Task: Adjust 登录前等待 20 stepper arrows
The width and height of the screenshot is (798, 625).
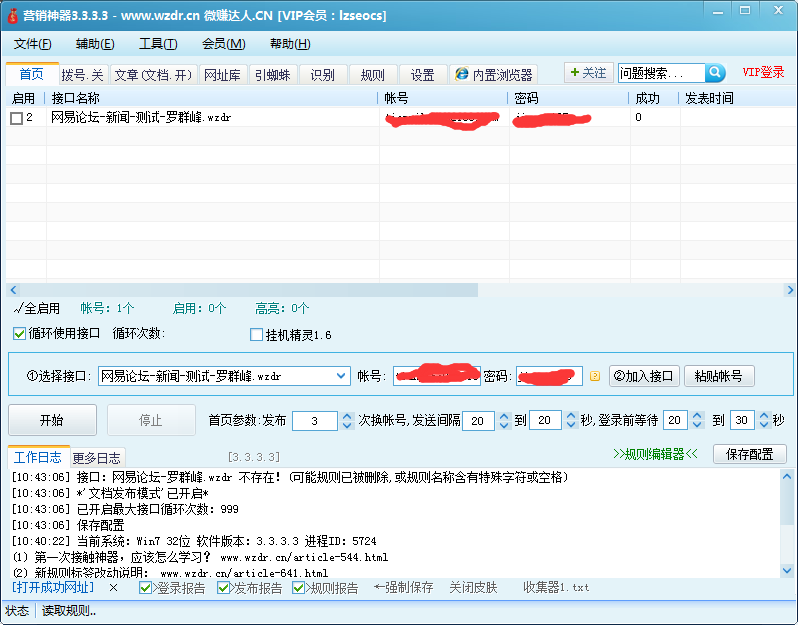Action: pyautogui.click(x=698, y=420)
